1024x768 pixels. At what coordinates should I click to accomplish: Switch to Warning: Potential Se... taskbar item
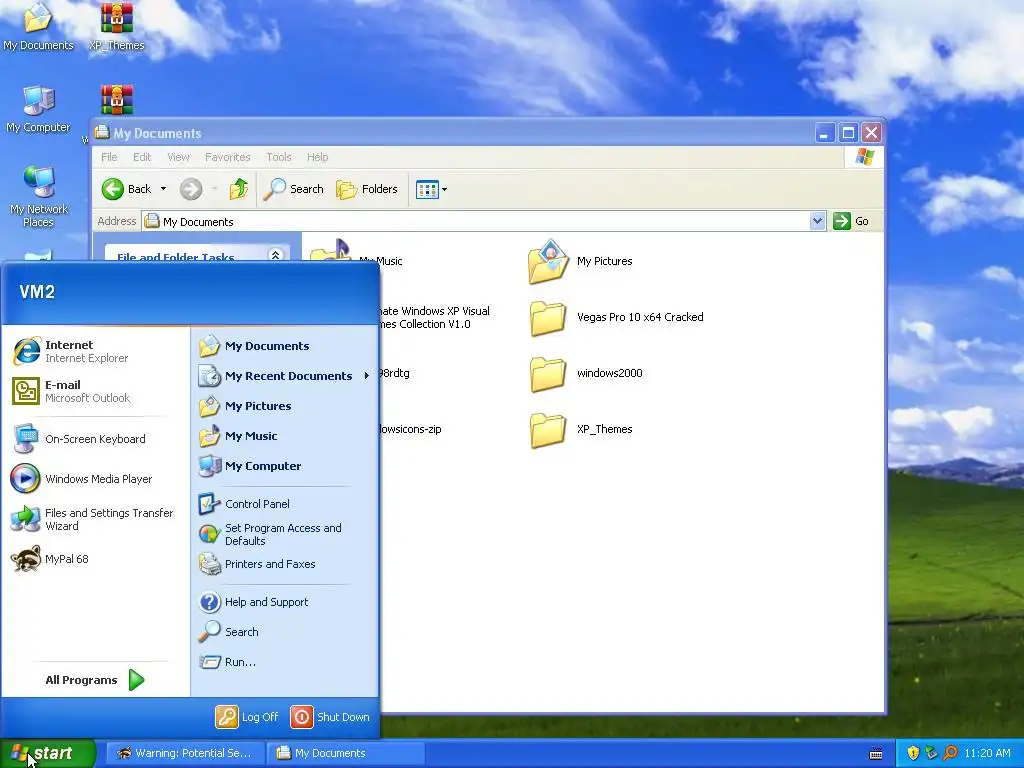pos(185,753)
